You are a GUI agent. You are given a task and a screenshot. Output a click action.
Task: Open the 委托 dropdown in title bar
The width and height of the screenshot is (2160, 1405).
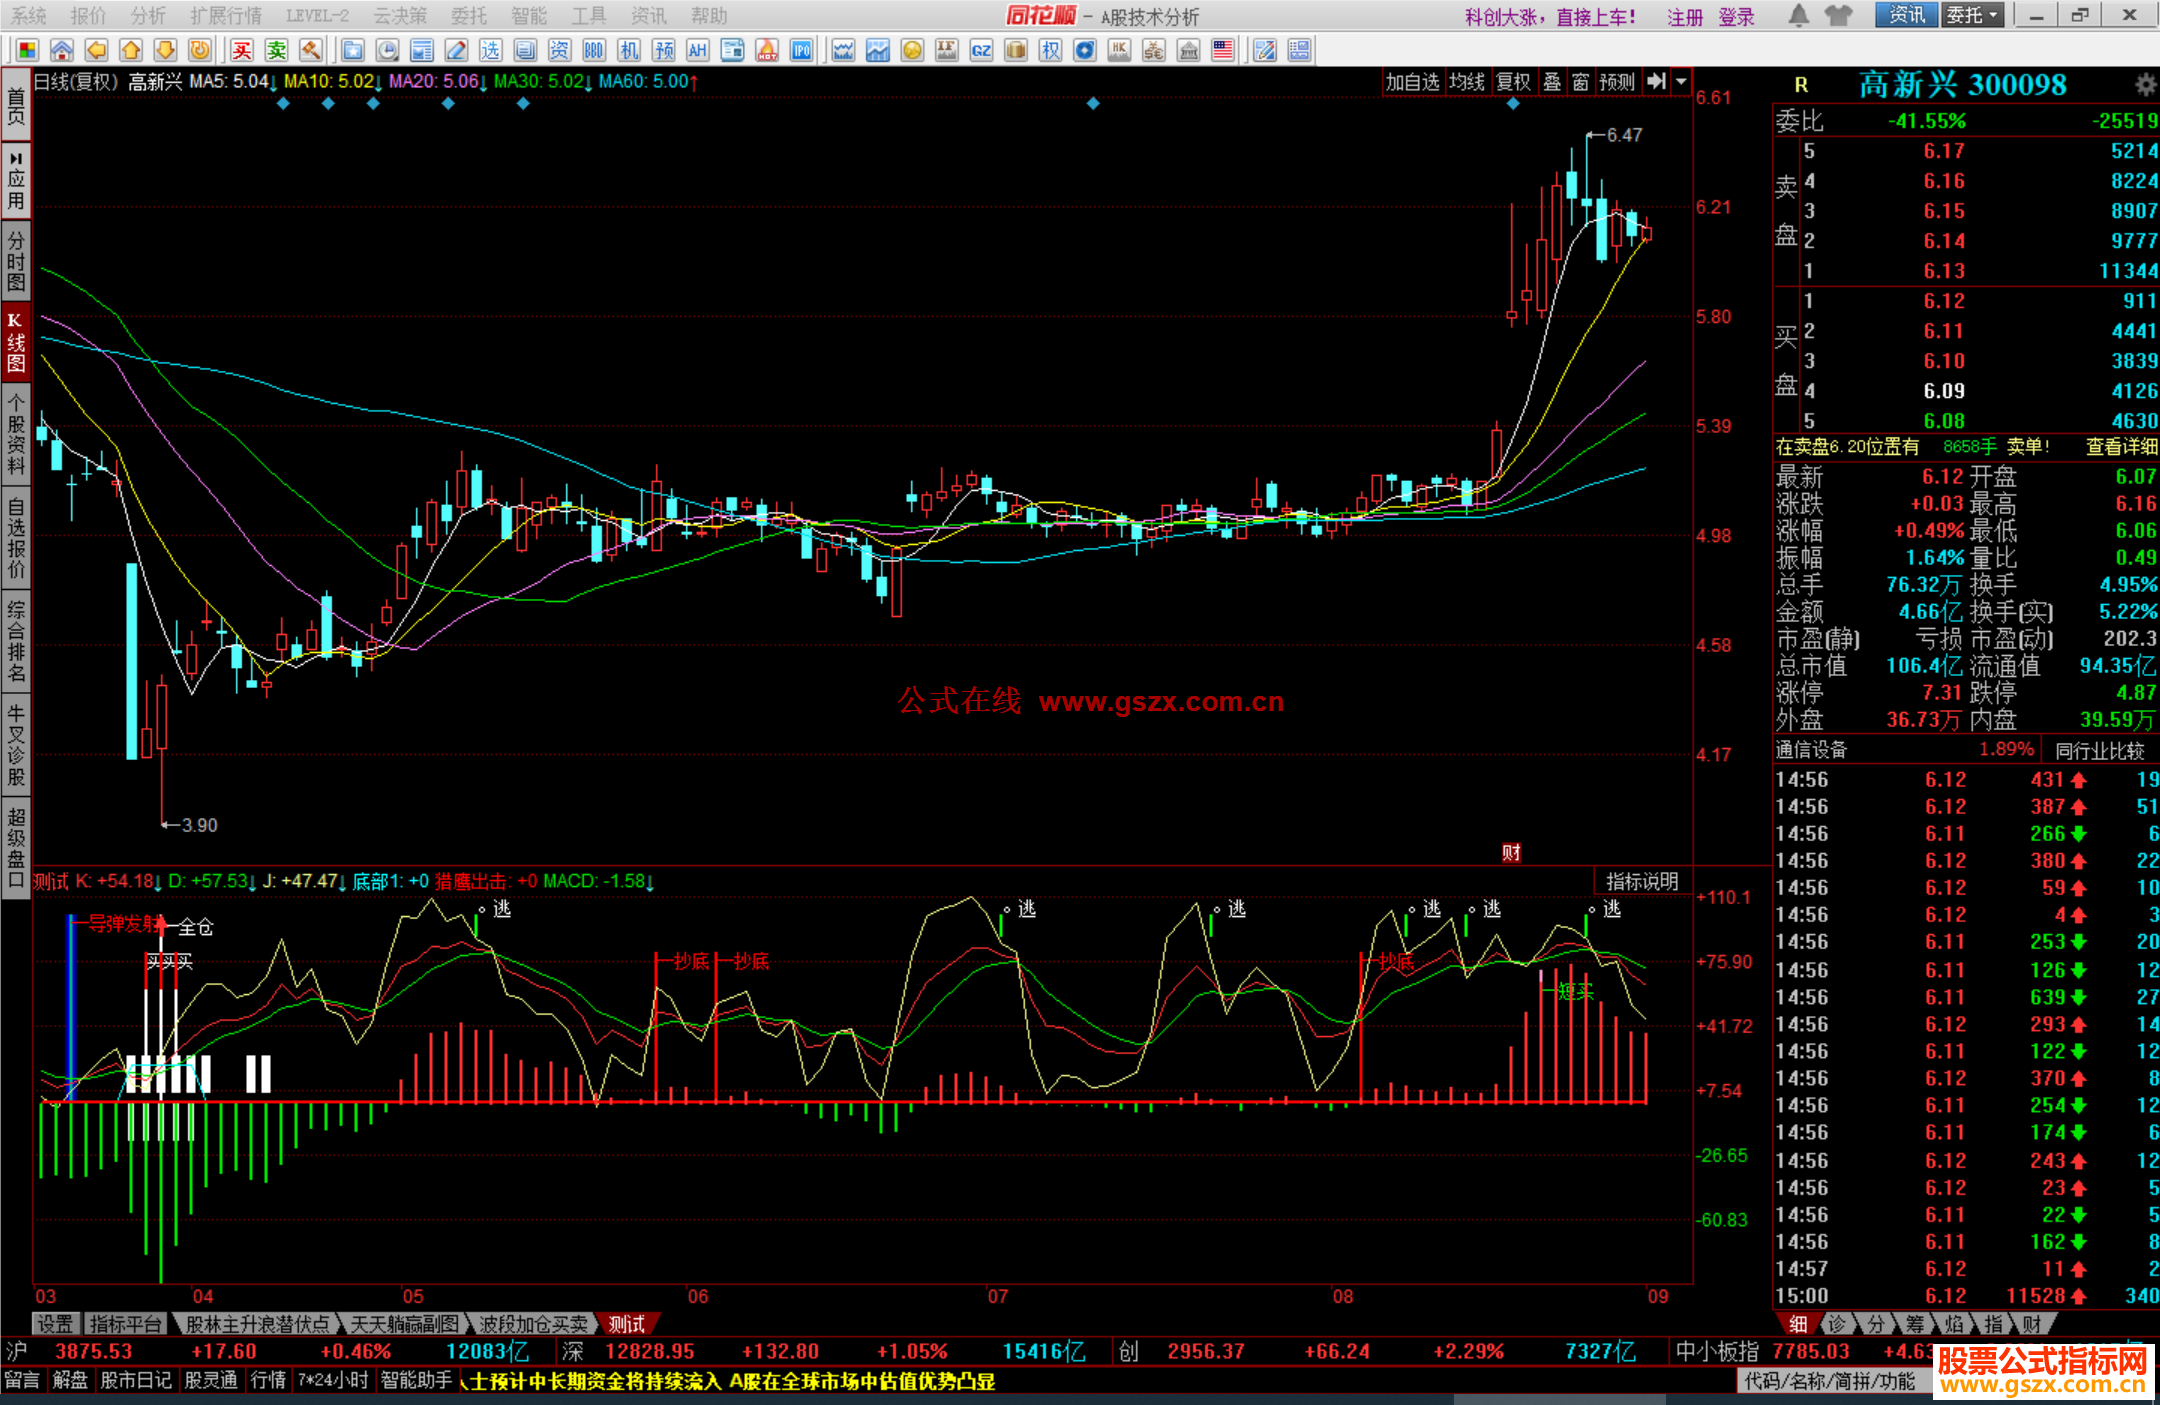click(1972, 15)
